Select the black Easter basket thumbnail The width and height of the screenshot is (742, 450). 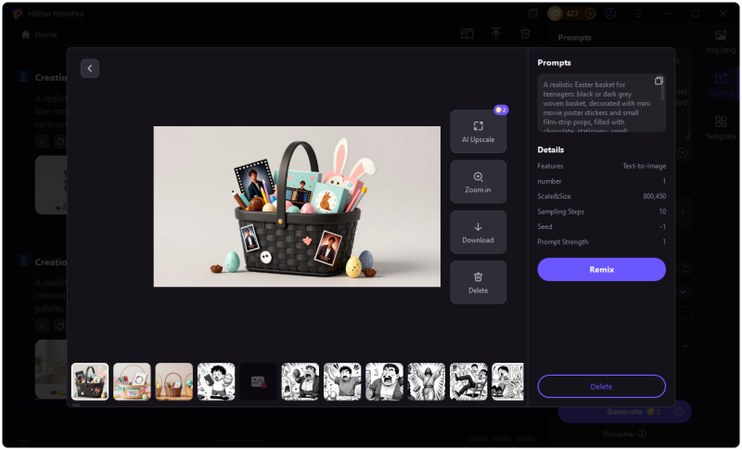tap(90, 381)
